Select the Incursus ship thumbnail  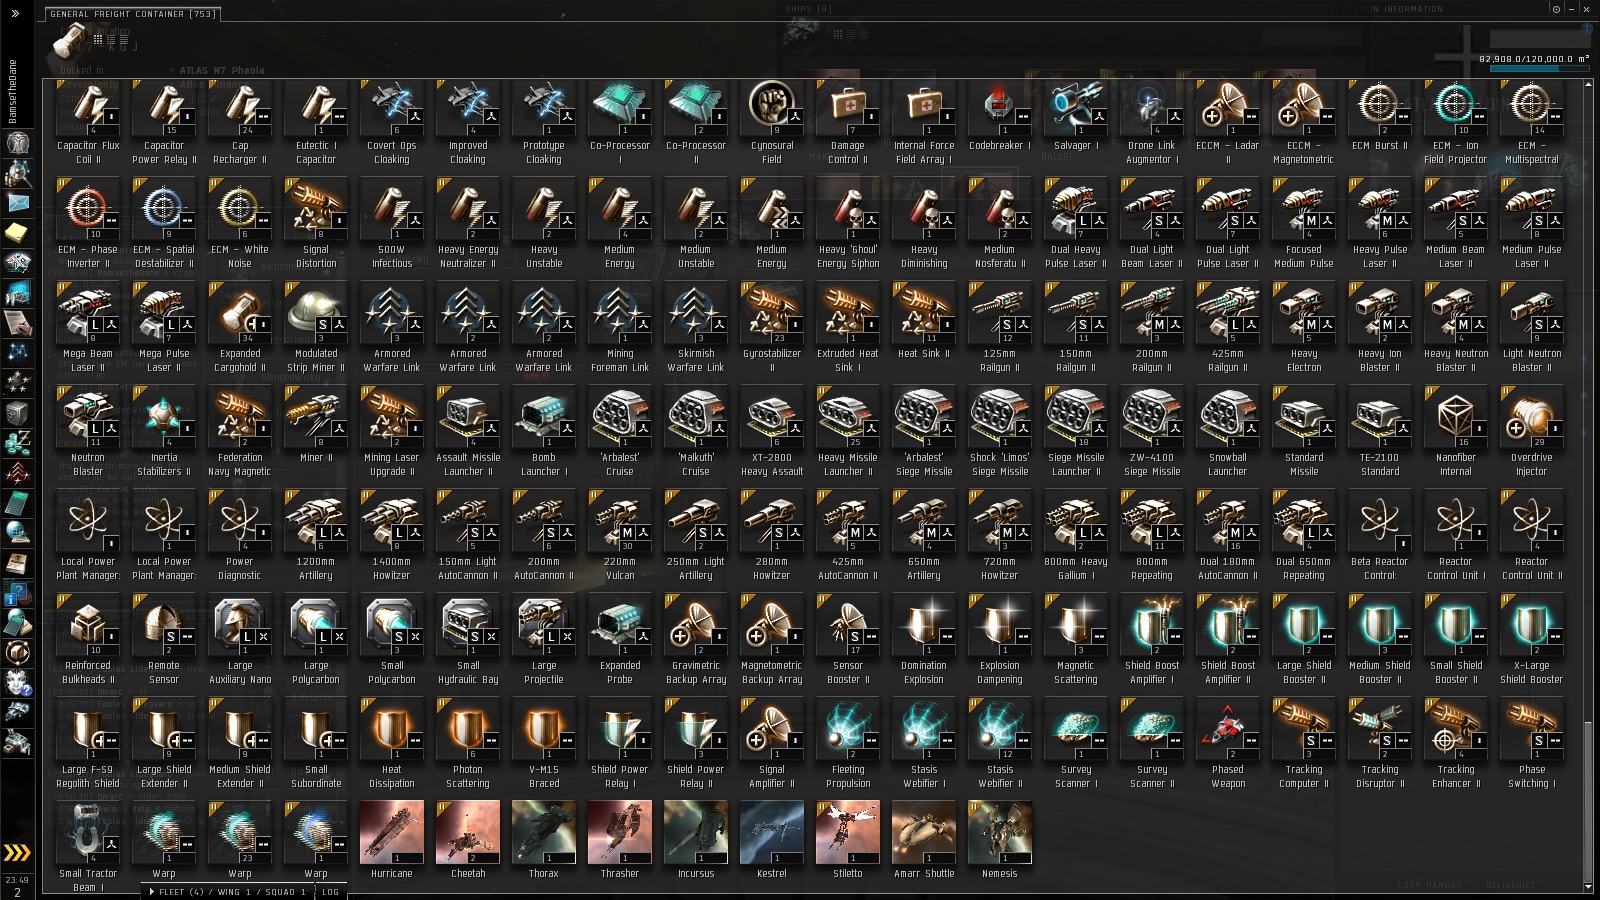696,832
